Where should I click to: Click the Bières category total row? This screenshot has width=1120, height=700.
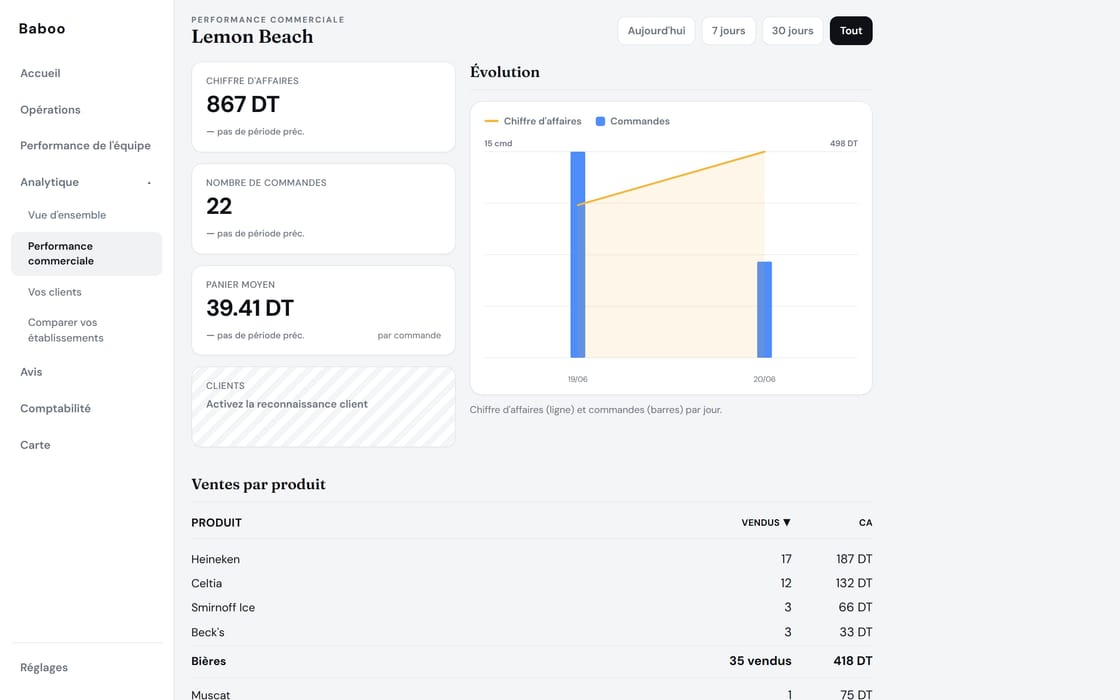531,661
